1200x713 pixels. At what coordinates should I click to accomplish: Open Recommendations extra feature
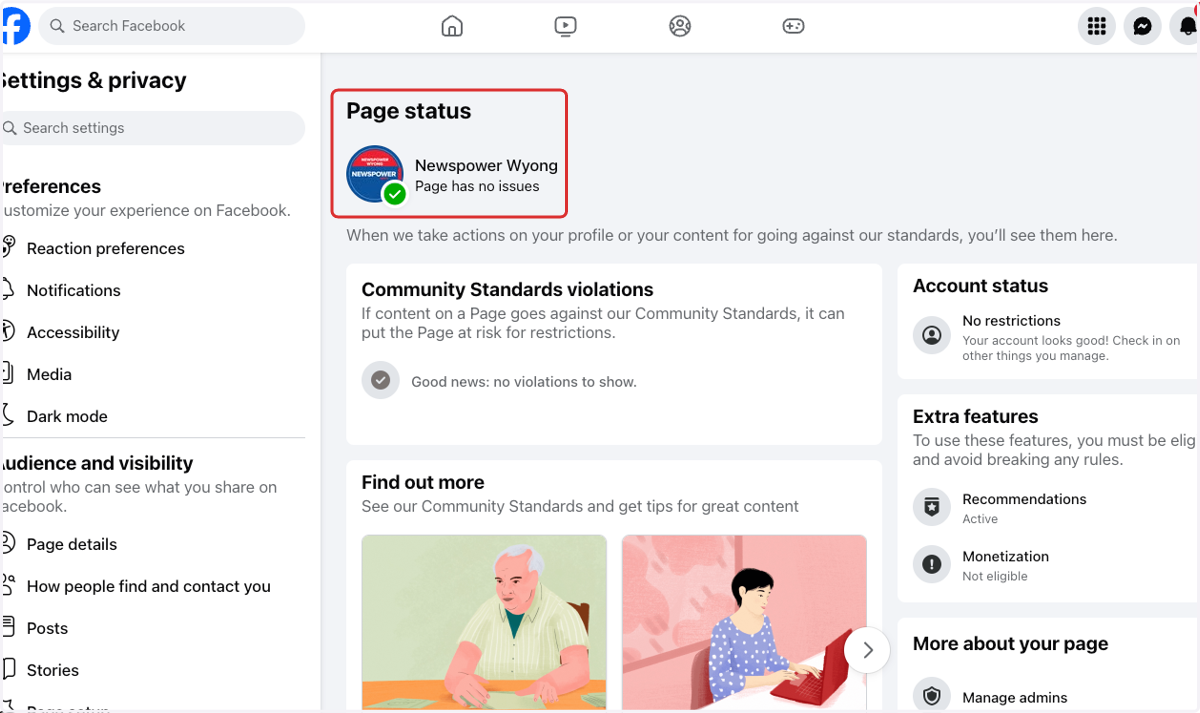tap(1055, 507)
